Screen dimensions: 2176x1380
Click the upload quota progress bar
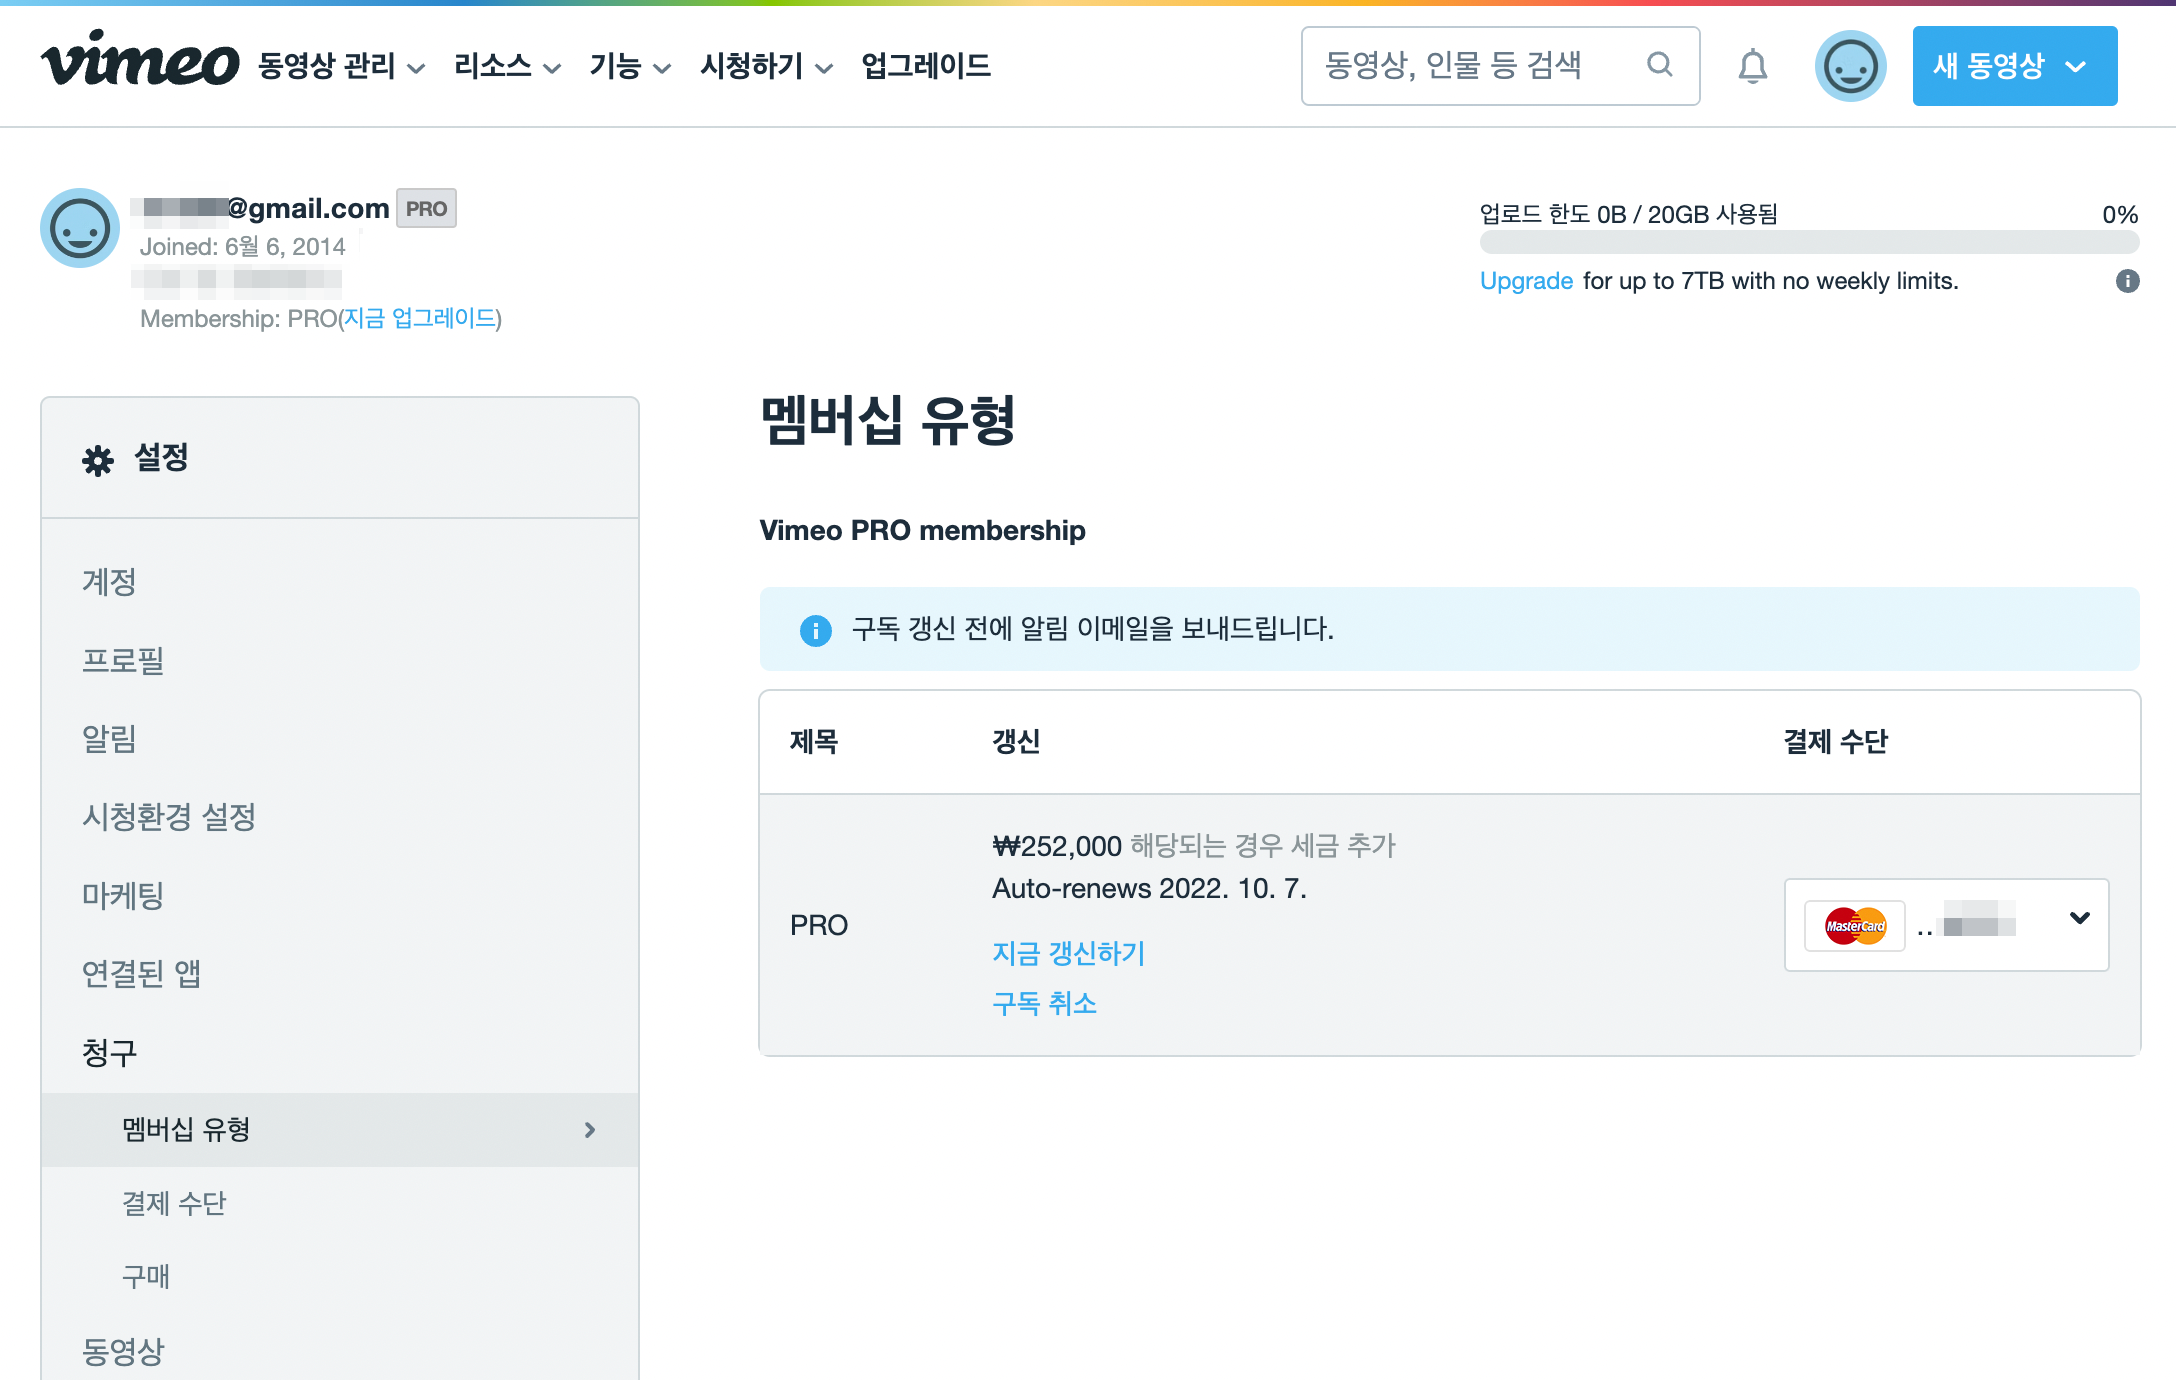(x=1808, y=242)
